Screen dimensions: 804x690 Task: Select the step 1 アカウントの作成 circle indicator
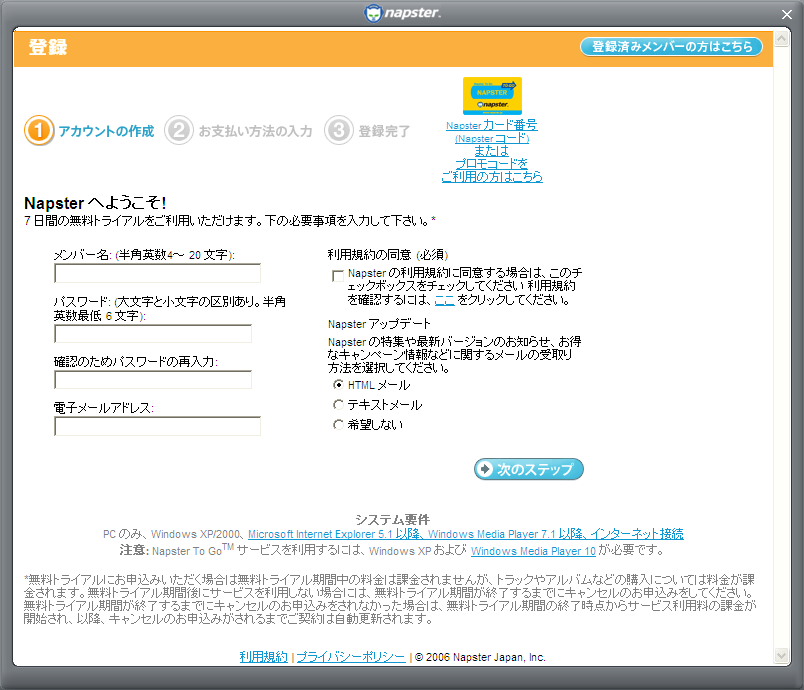tap(38, 131)
